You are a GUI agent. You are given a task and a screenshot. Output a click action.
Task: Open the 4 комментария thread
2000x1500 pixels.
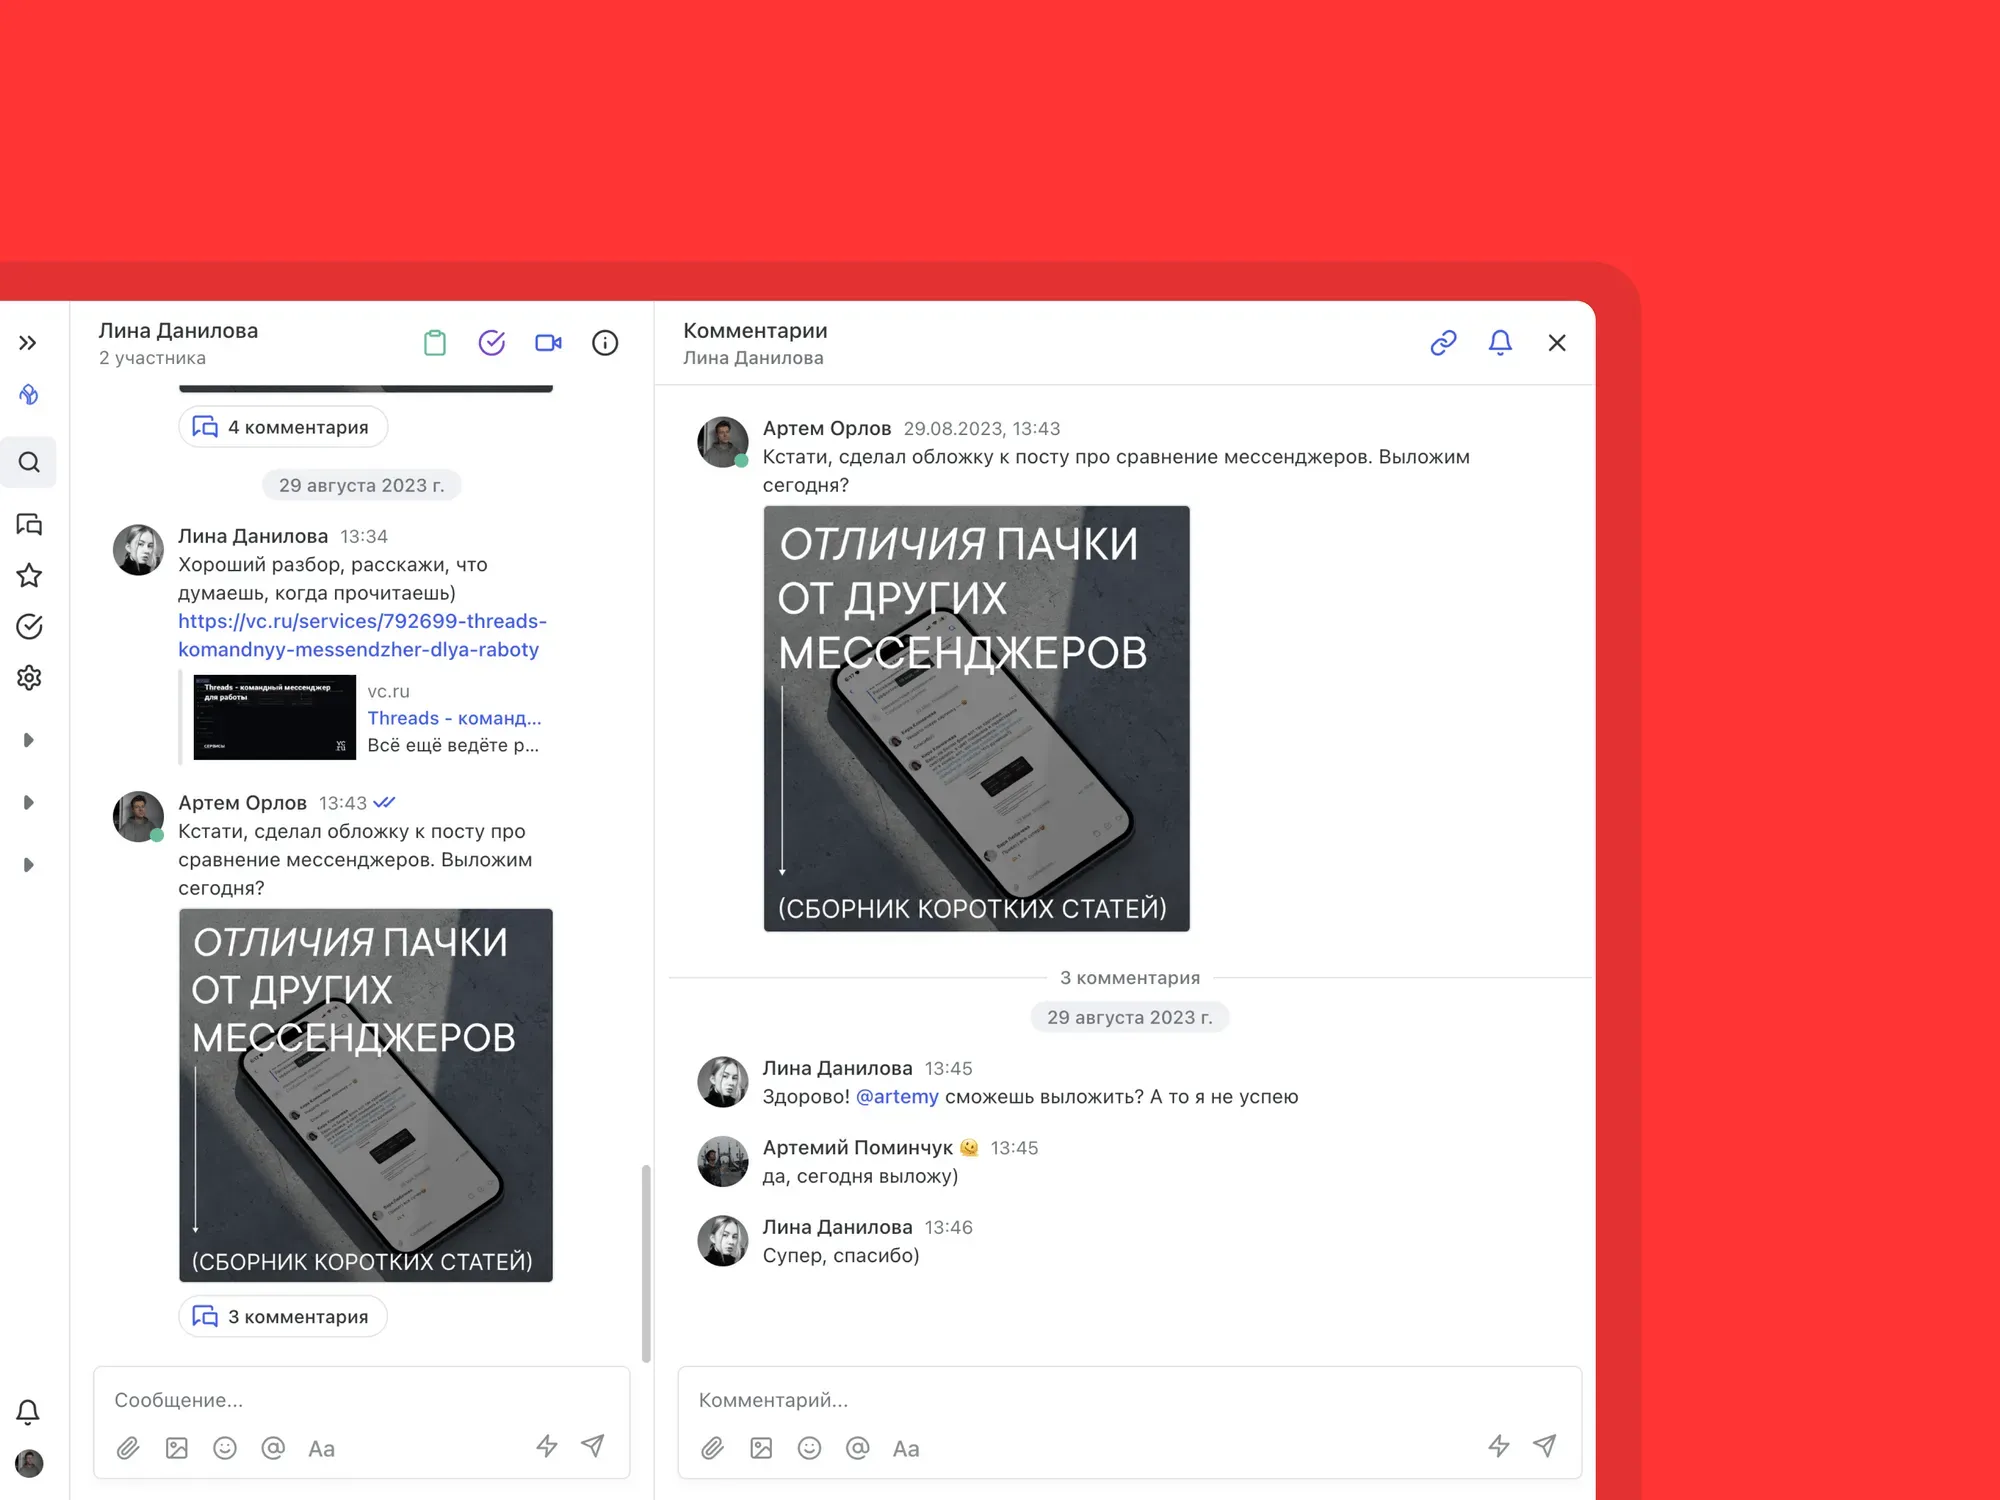(x=283, y=427)
